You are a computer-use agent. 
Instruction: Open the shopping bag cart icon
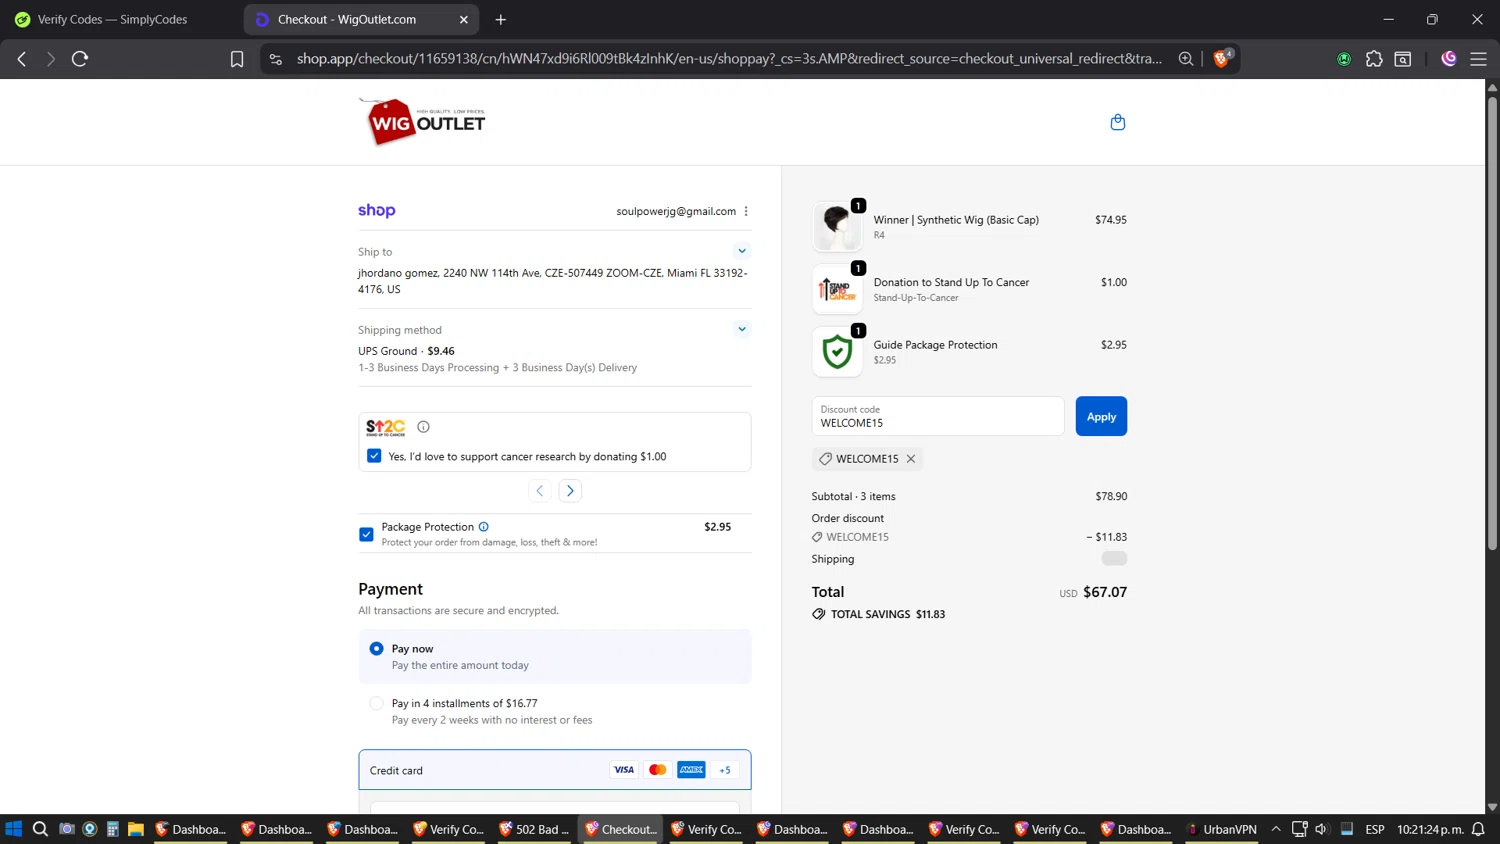coord(1117,122)
